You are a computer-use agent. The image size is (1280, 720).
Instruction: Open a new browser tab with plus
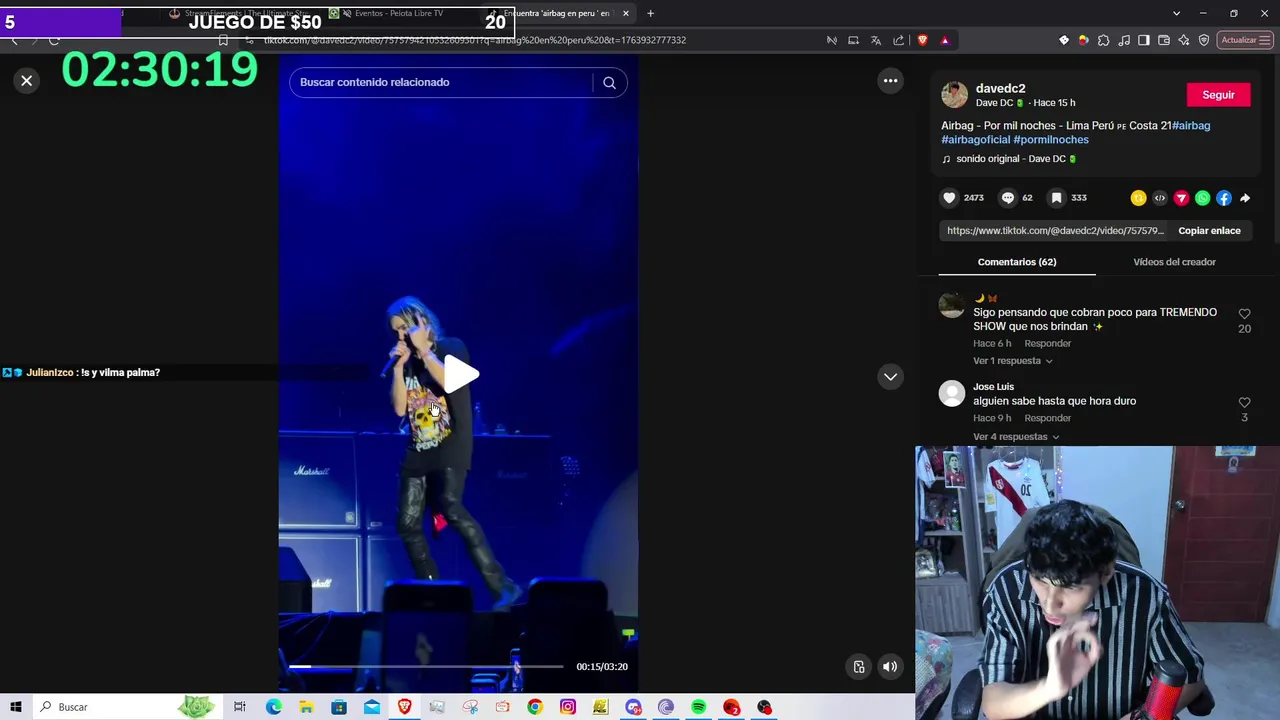[x=650, y=13]
